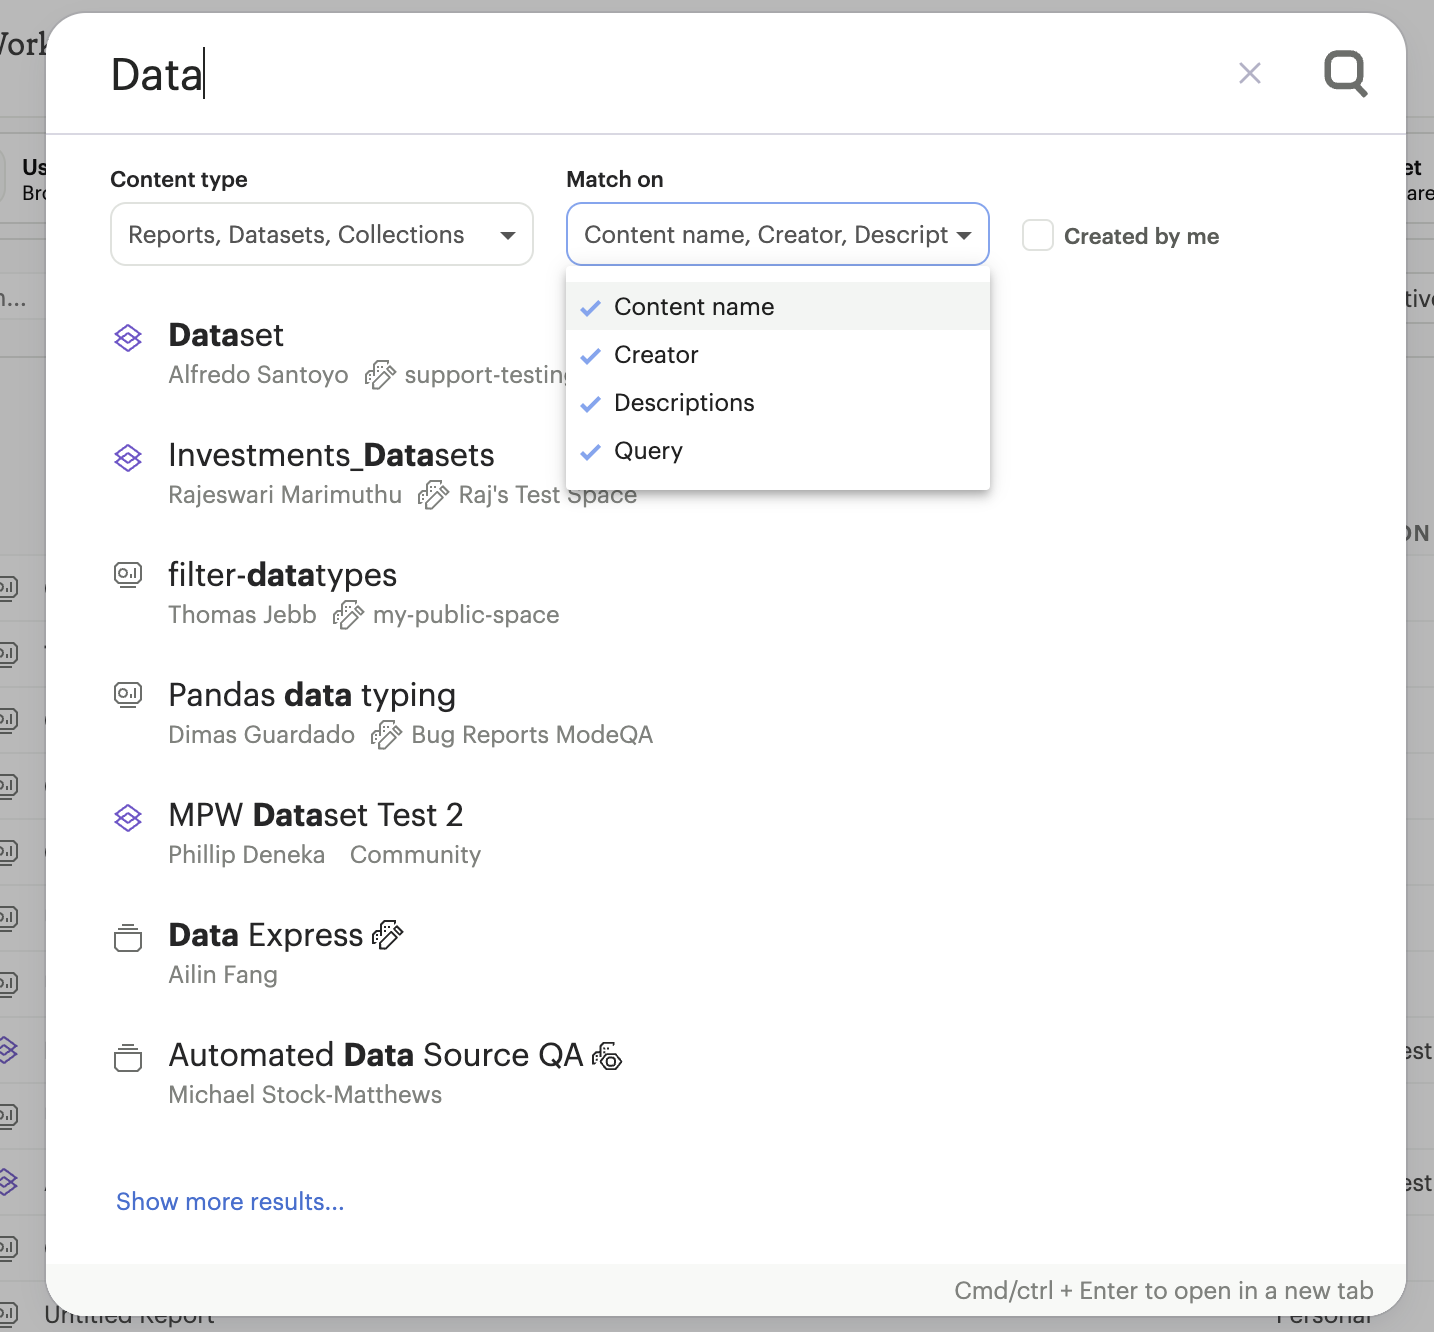Toggle the "Descriptions" option in the dropdown
The image size is (1434, 1332).
pyautogui.click(x=683, y=403)
